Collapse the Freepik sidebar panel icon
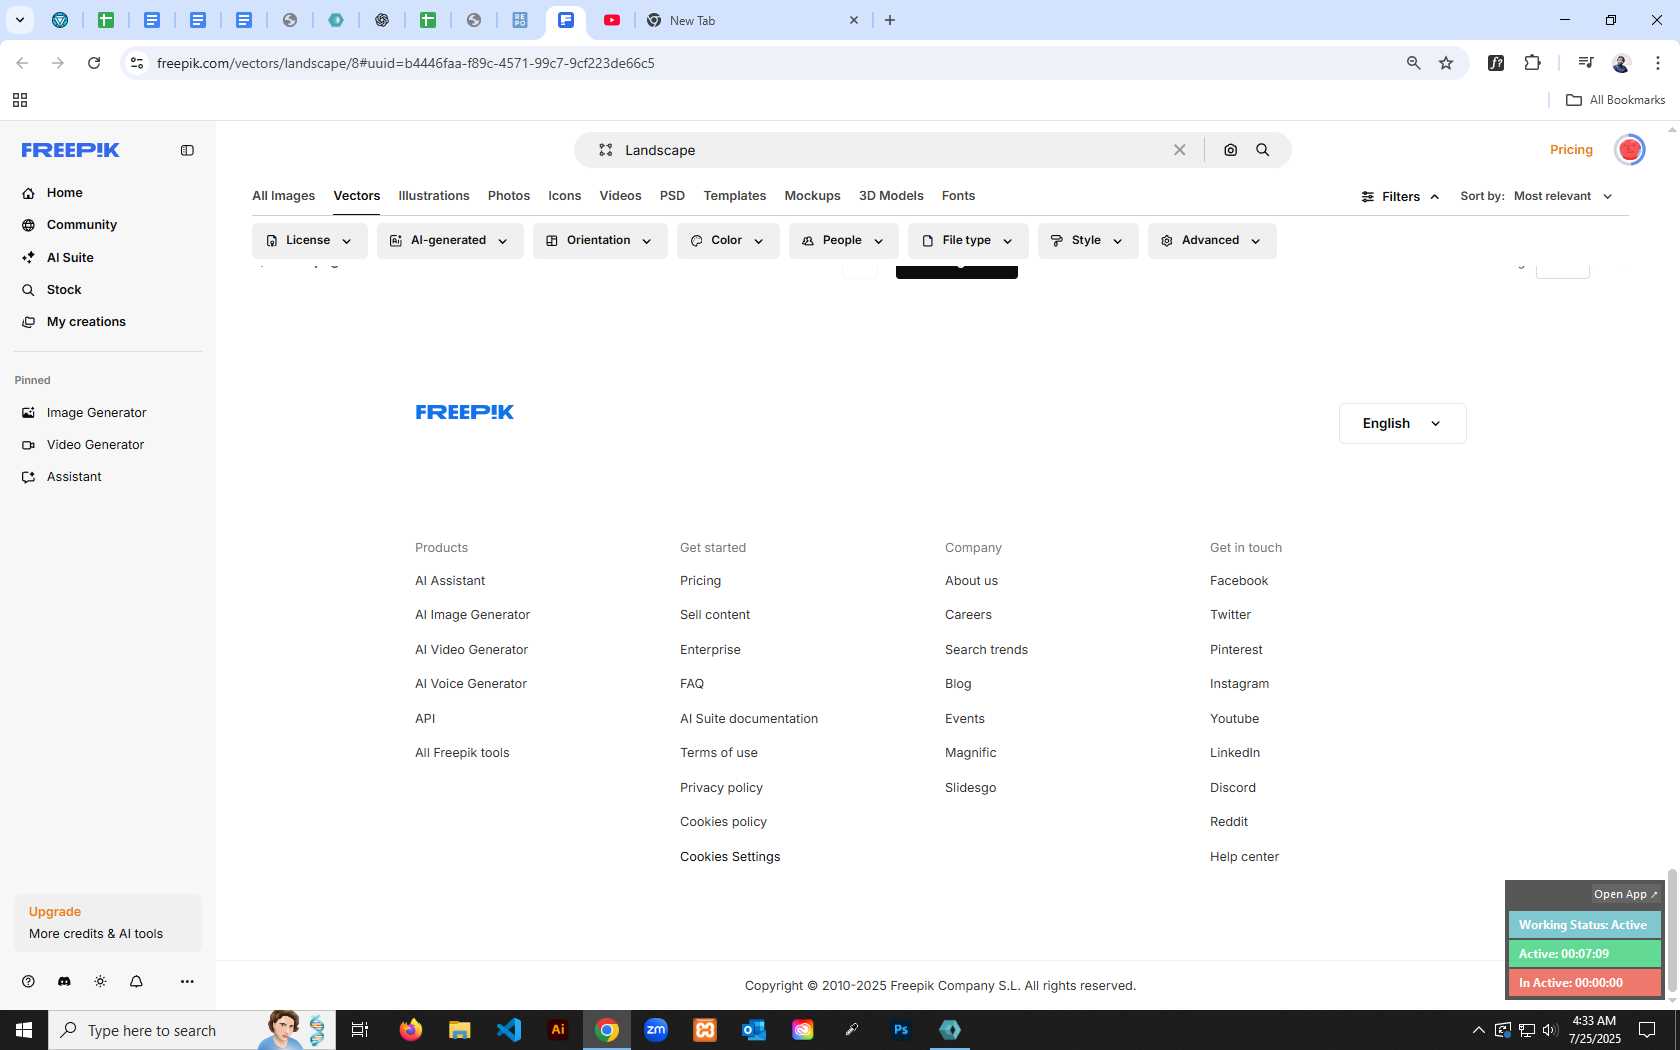 187,150
